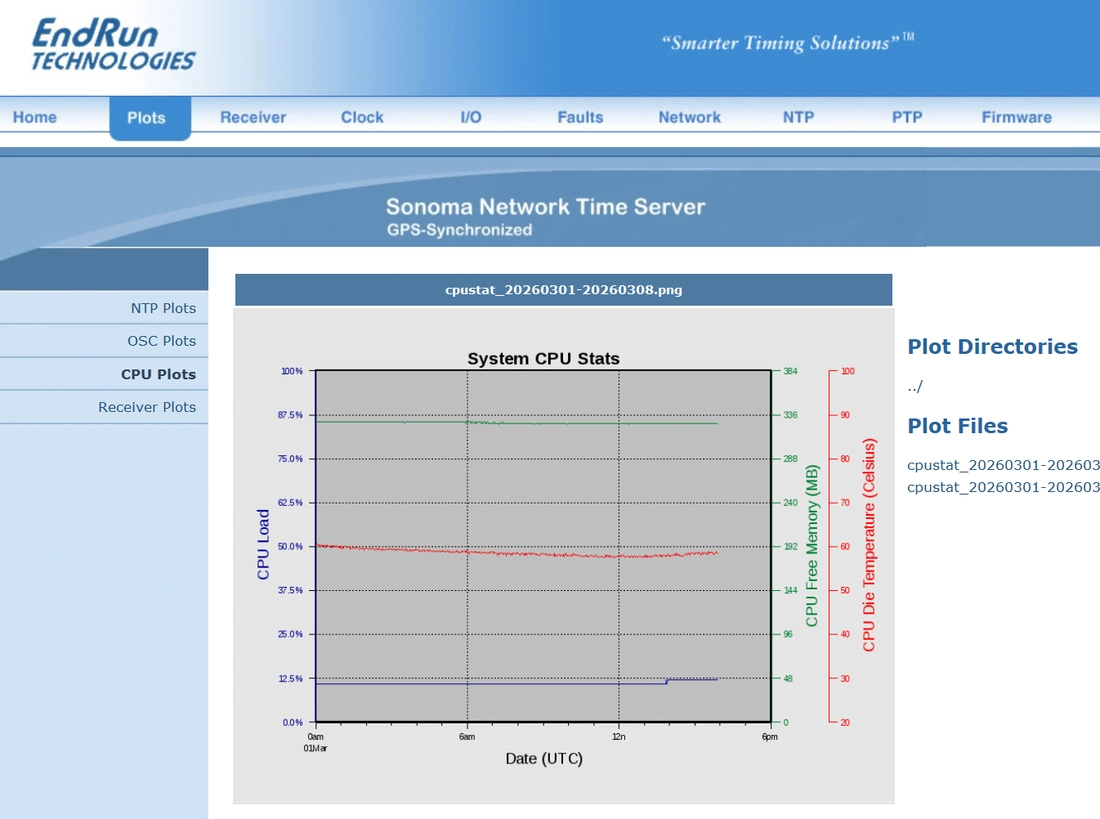Click the Plot Directories heading
The width and height of the screenshot is (1100, 819).
[993, 347]
